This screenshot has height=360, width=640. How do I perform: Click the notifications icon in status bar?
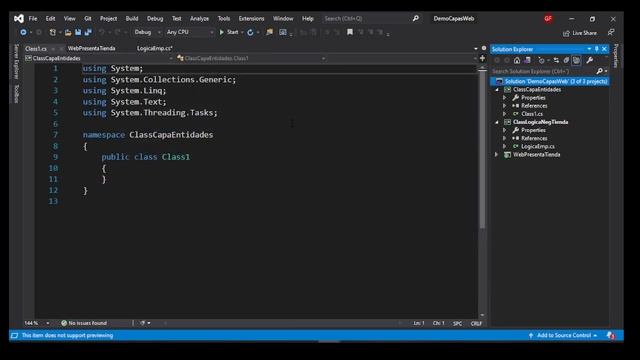click(x=611, y=336)
